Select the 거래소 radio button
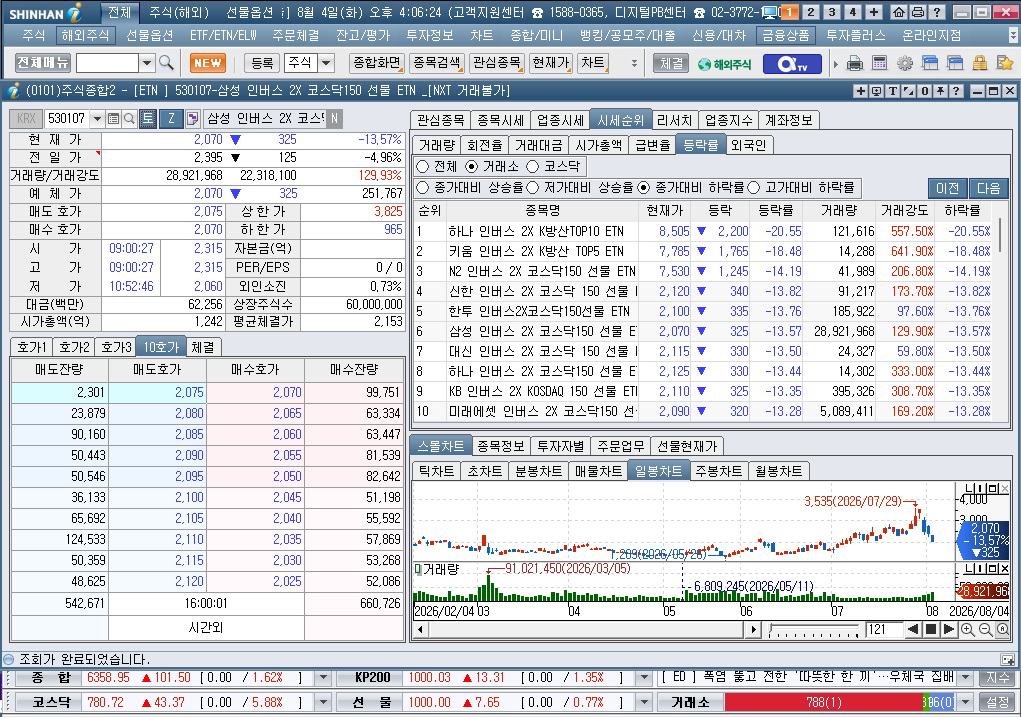Viewport: 1021px width, 717px height. point(471,167)
